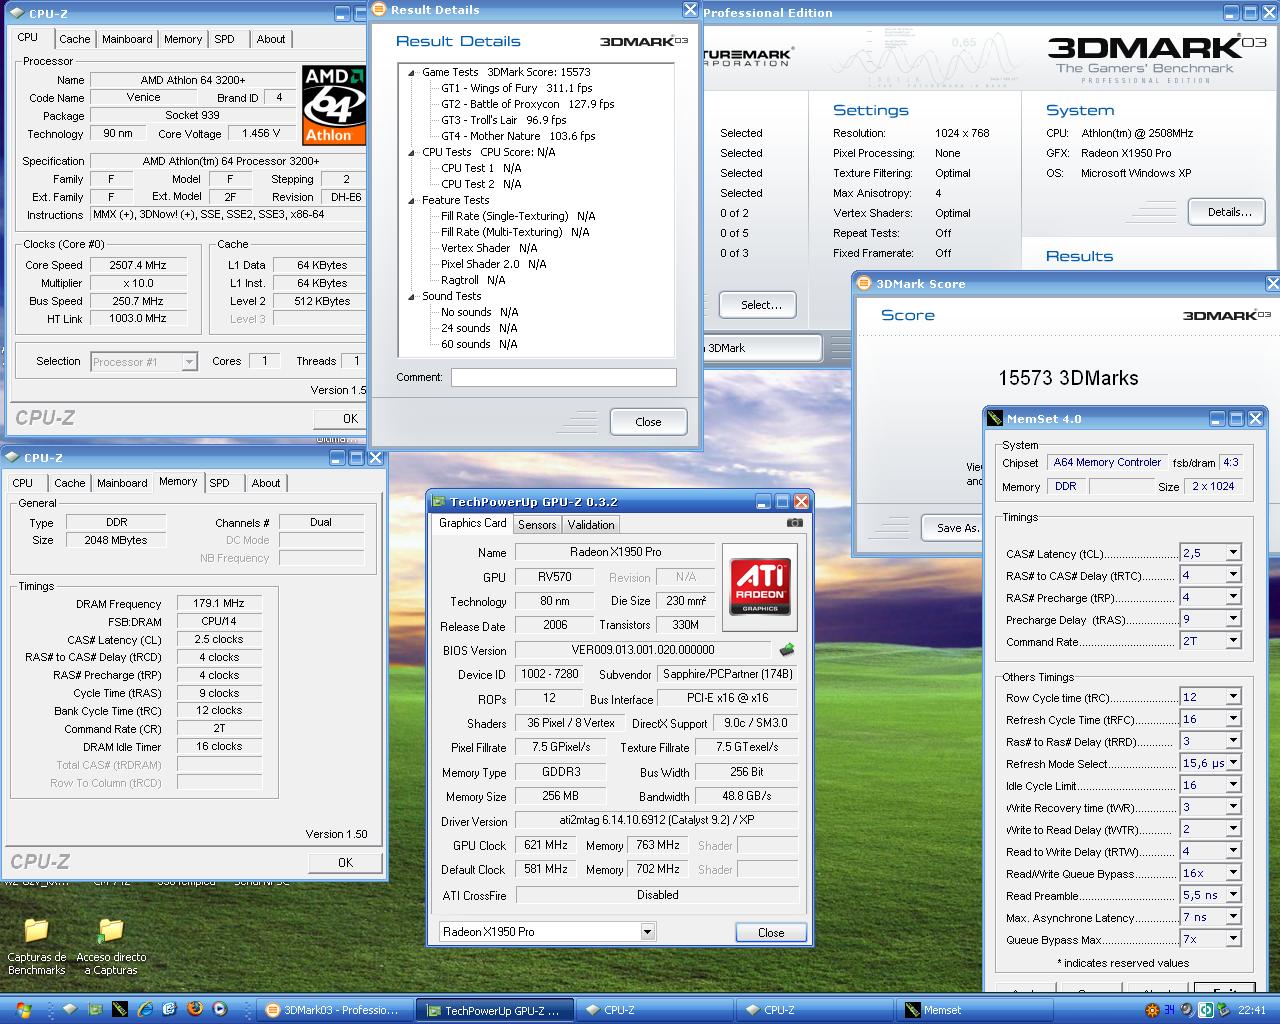Collapse the Game Tests tree node
The height and width of the screenshot is (1024, 1280).
click(x=411, y=72)
